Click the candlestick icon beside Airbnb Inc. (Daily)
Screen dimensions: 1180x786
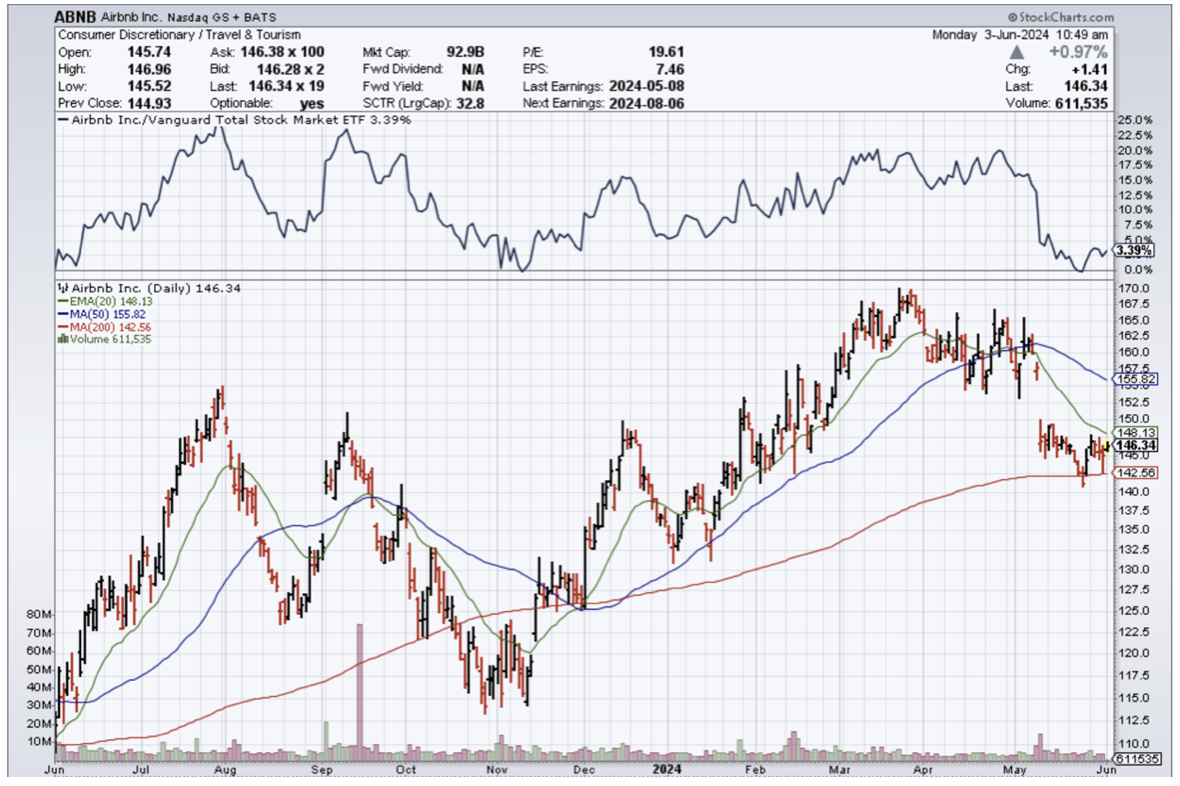tap(62, 287)
